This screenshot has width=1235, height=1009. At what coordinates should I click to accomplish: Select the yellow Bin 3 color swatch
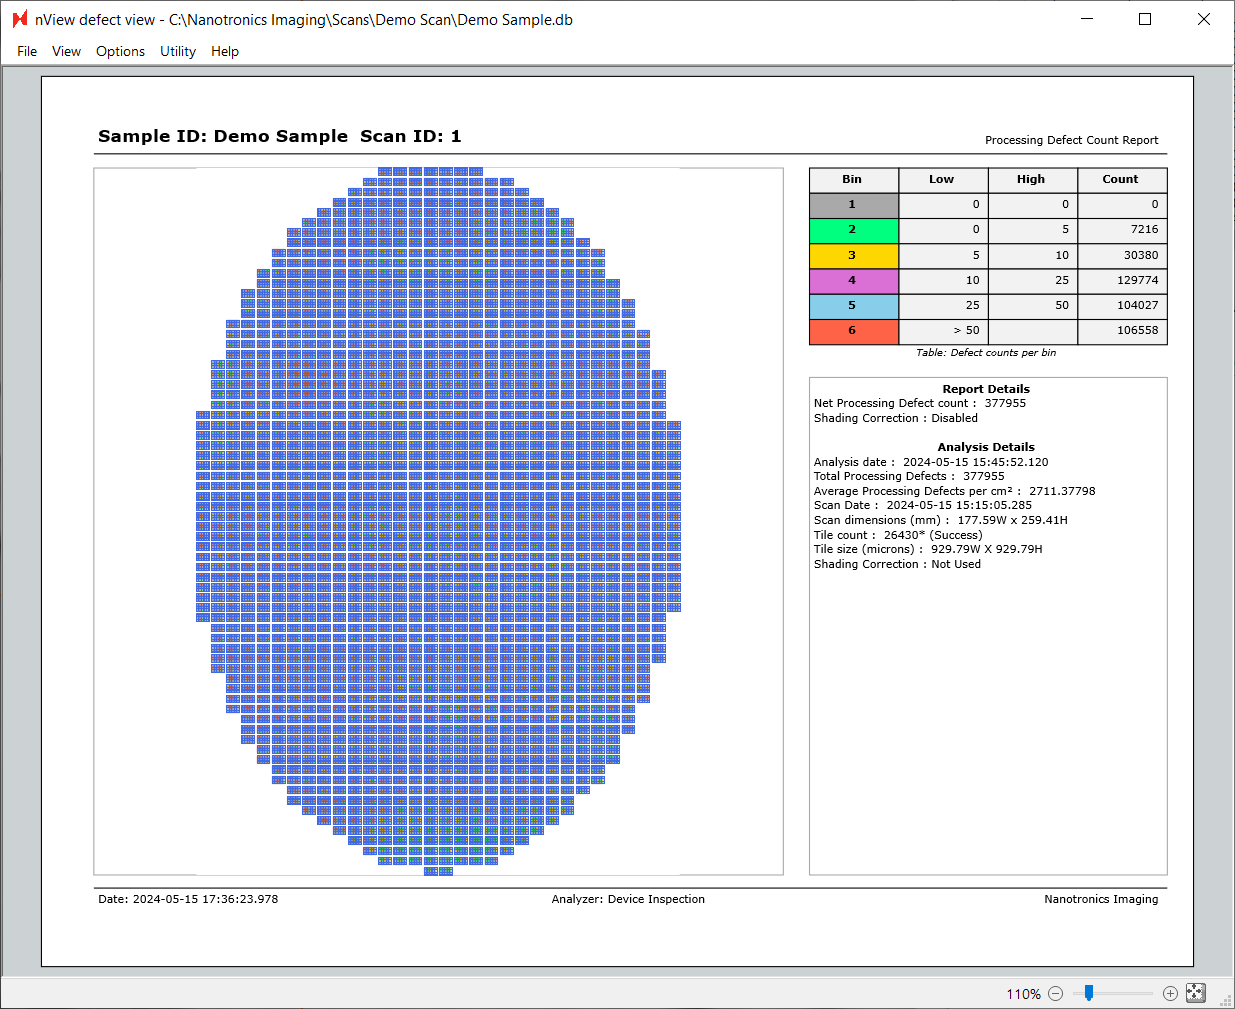click(853, 256)
